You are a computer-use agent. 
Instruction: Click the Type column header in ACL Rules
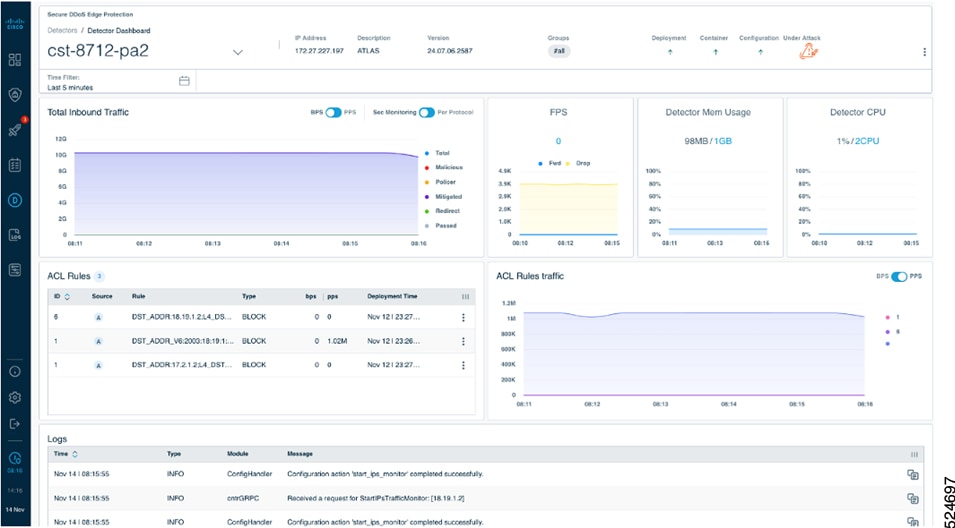coord(248,297)
